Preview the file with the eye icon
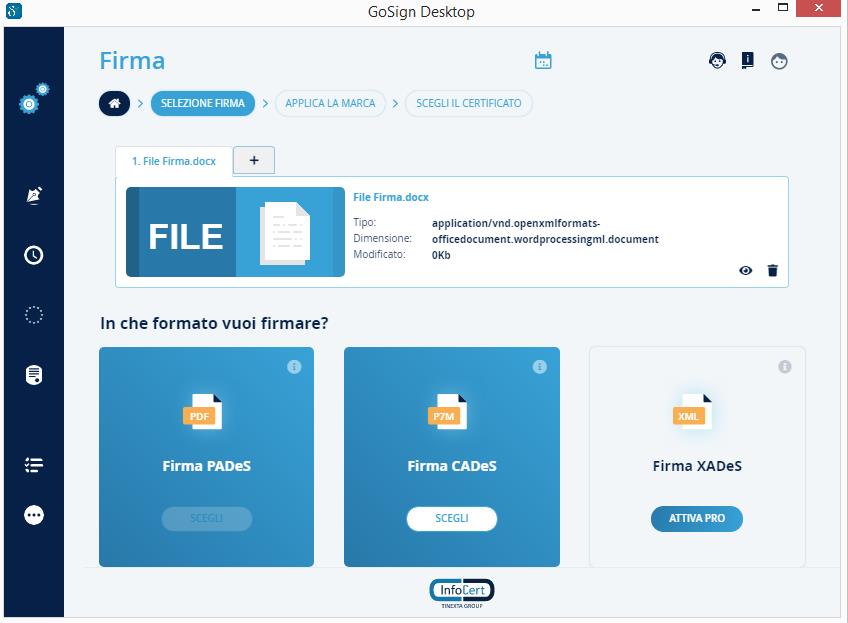Screen dimensions: 848x623 [x=746, y=270]
